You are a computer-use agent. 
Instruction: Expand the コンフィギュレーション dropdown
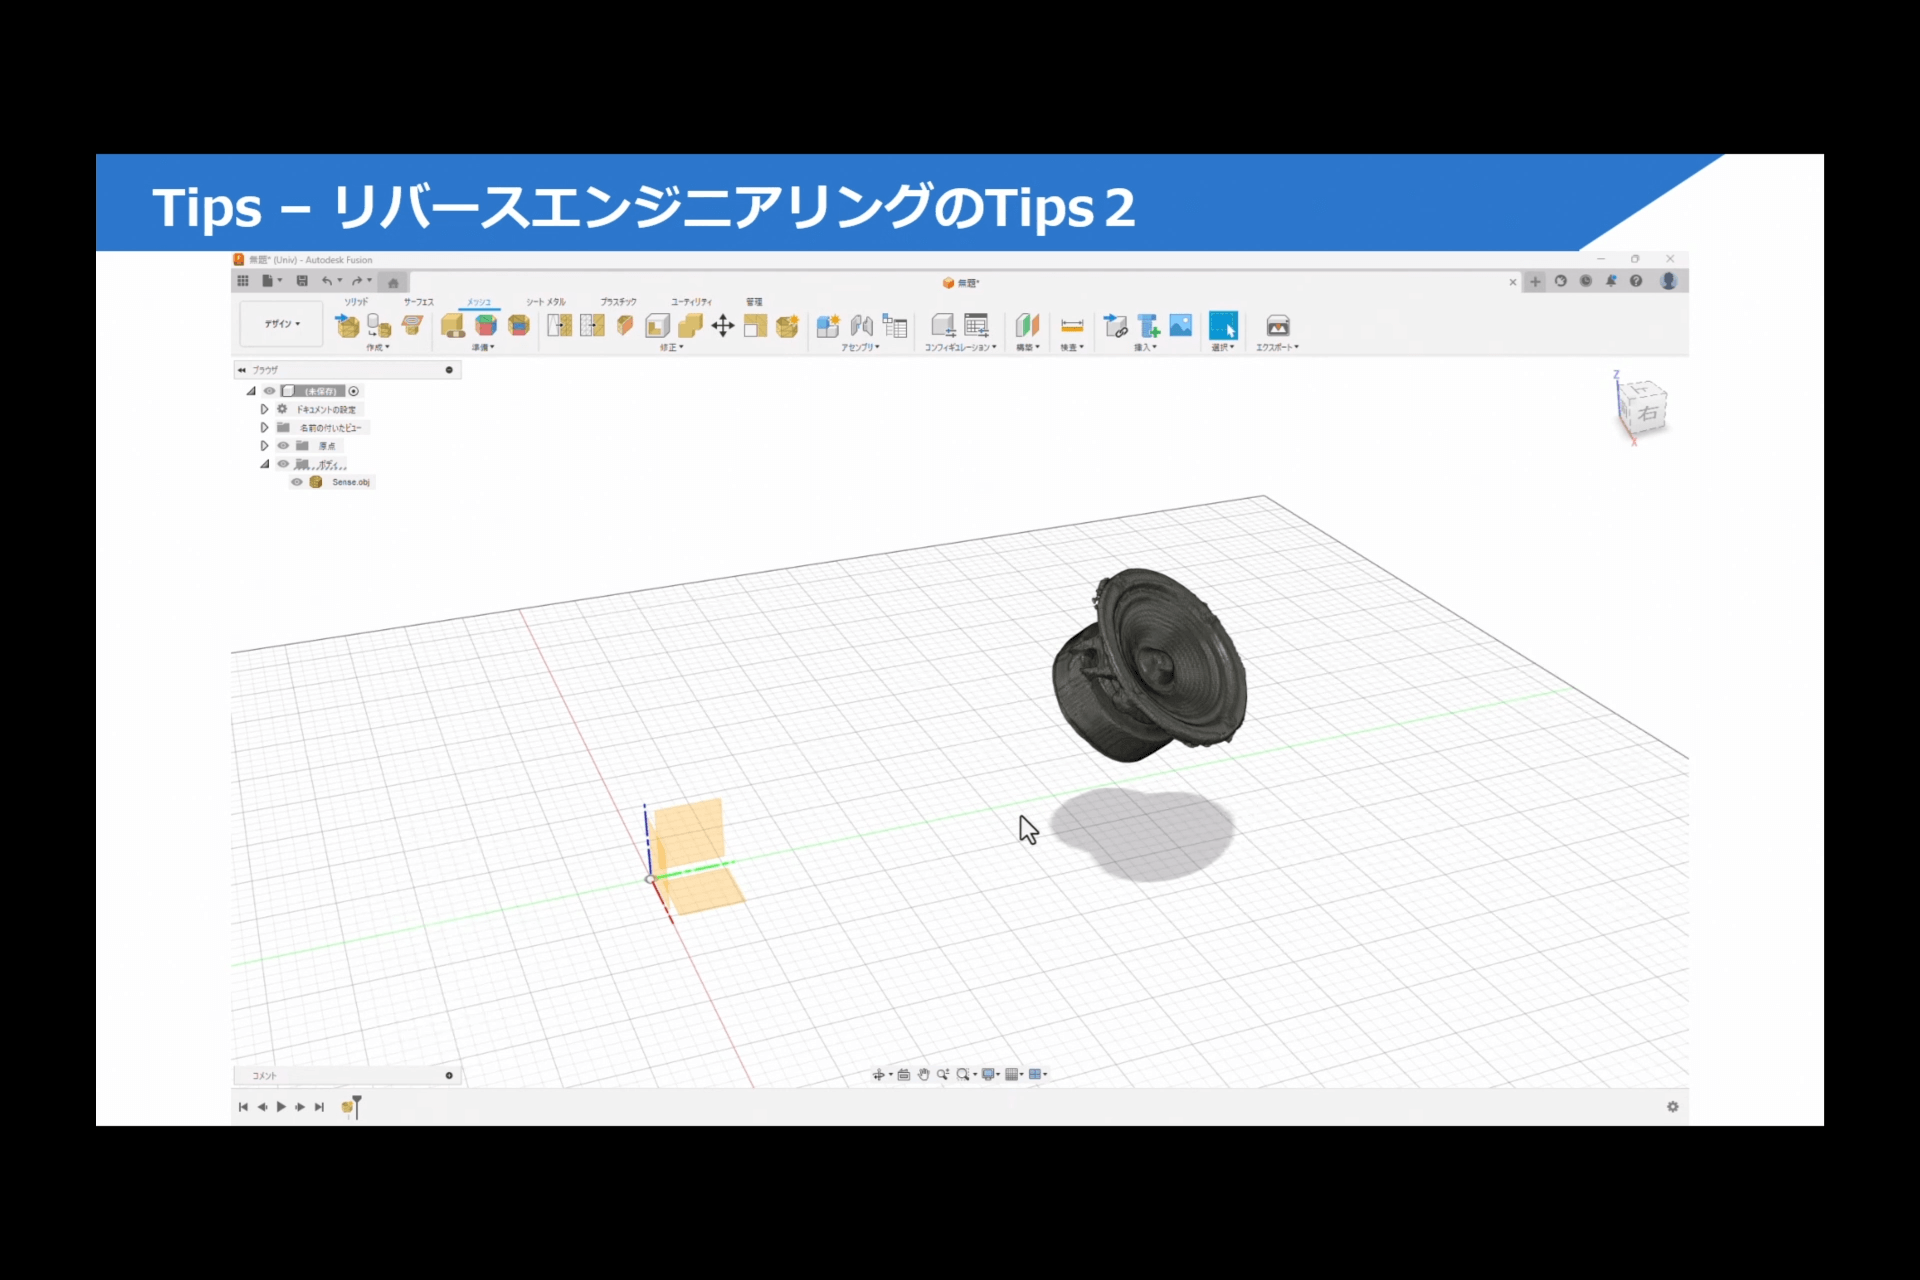pos(961,347)
